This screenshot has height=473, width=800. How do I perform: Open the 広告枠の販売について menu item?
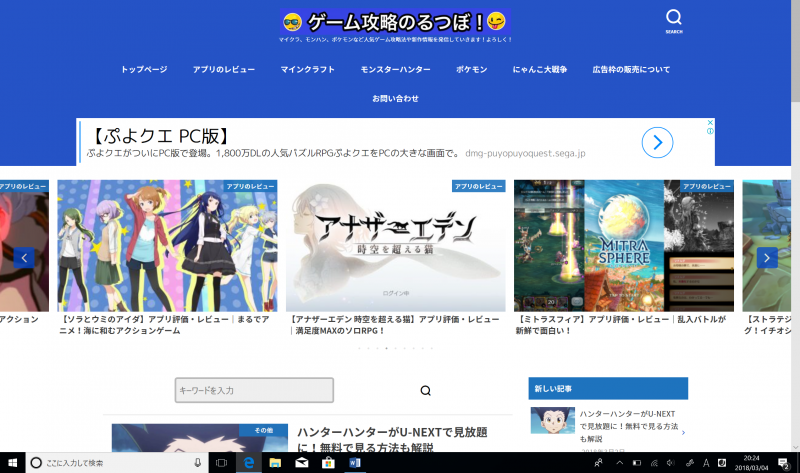point(631,69)
